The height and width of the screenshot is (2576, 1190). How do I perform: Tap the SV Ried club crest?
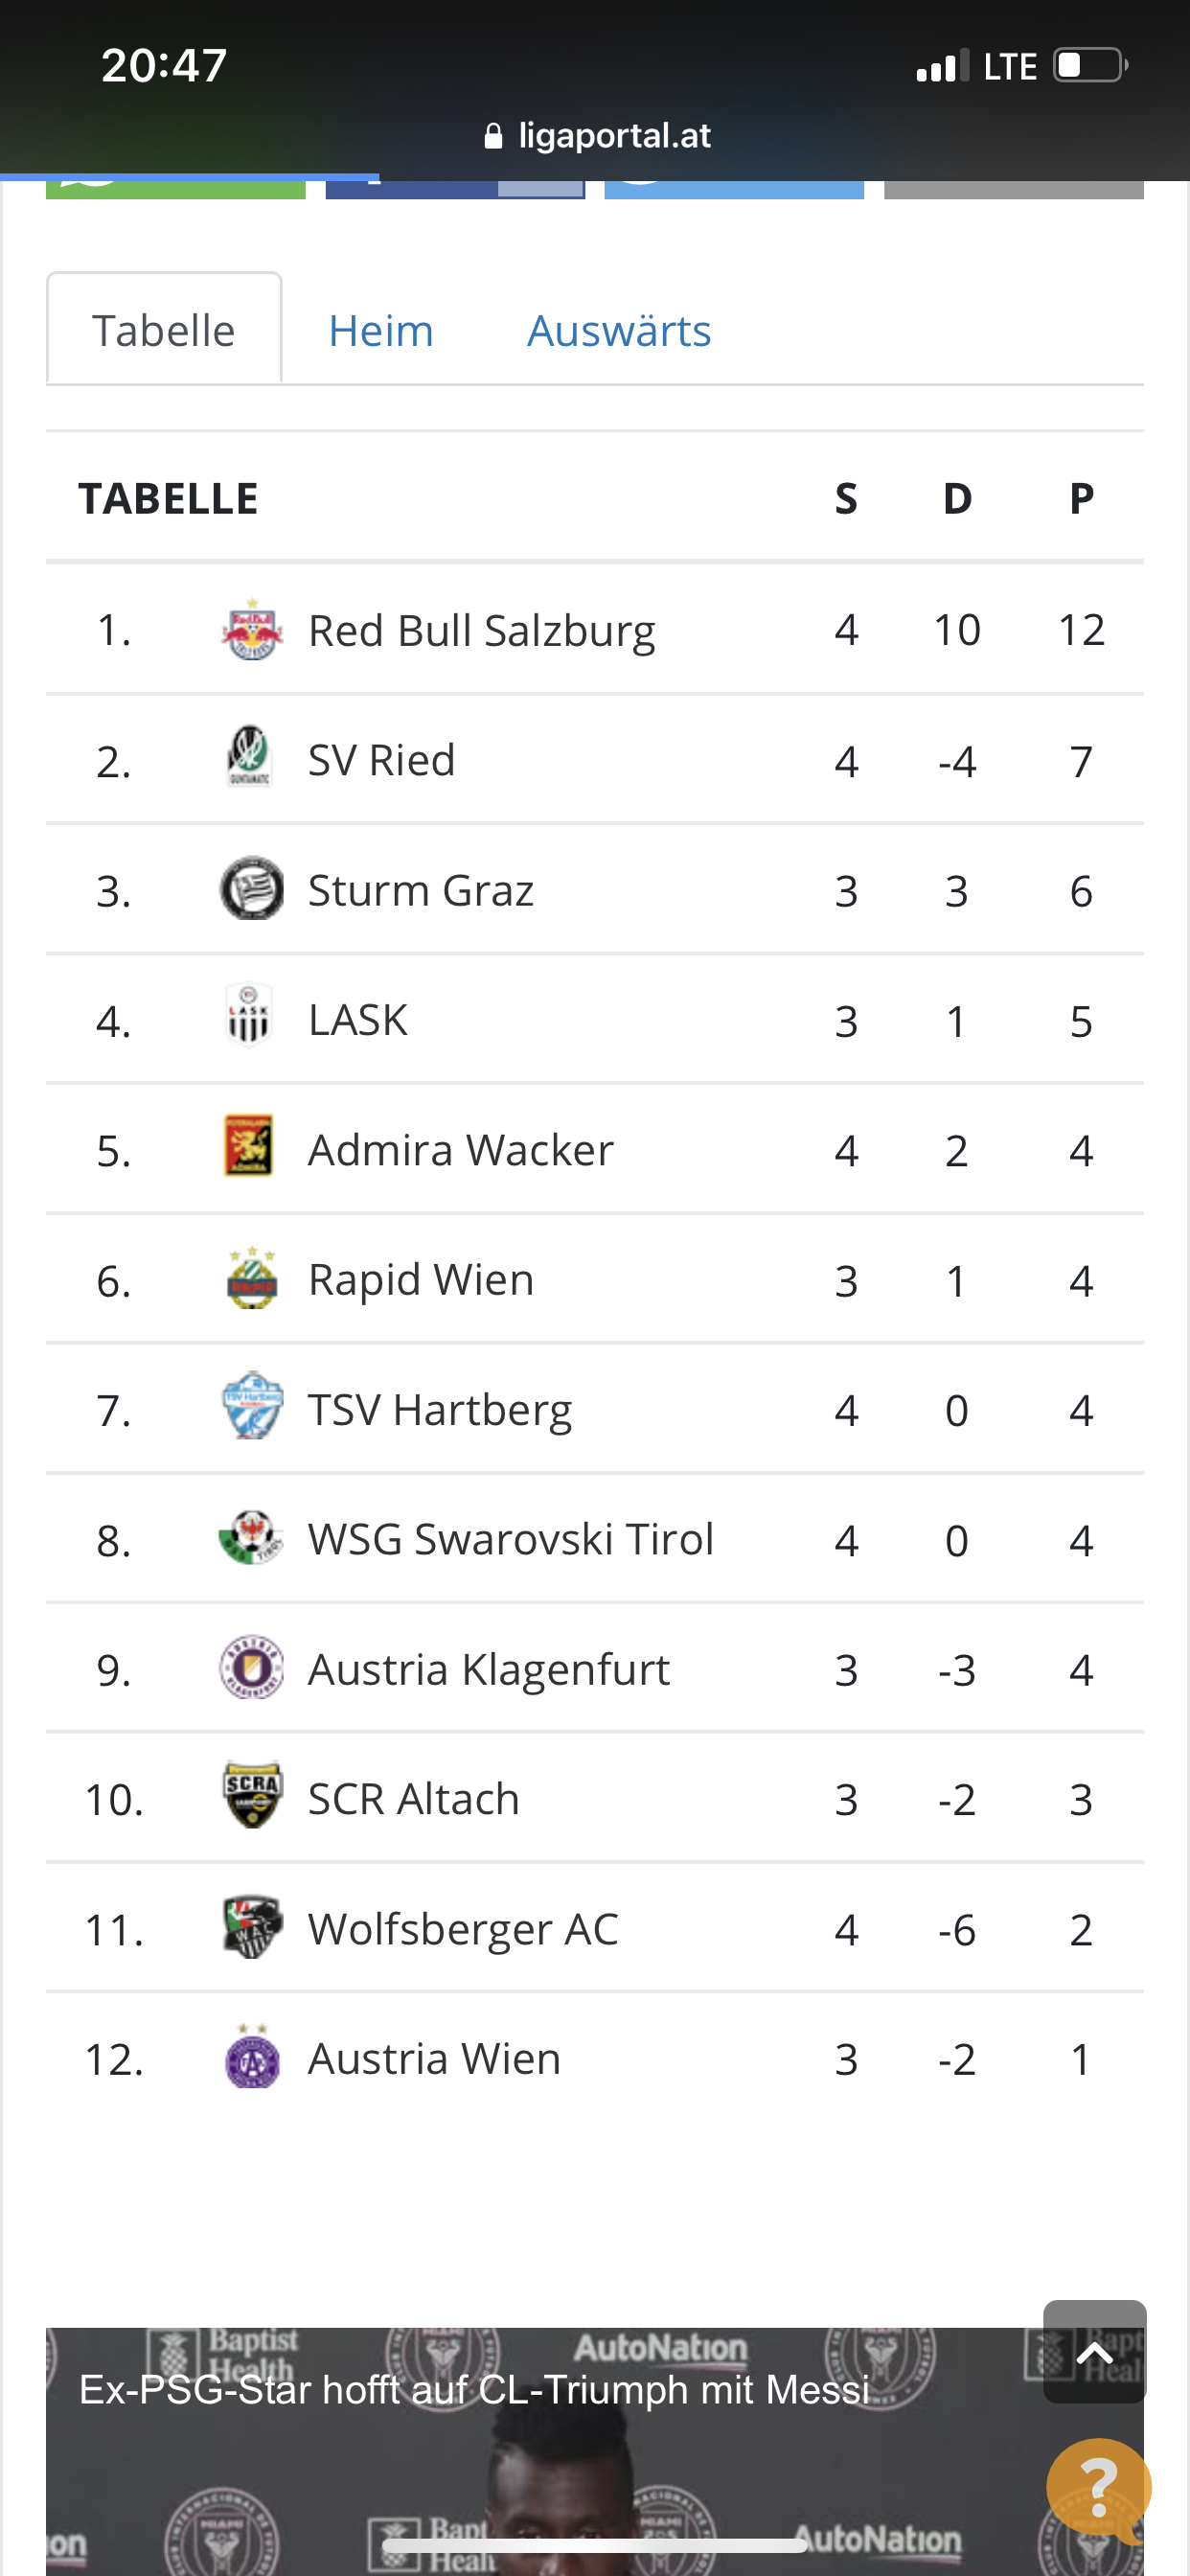click(250, 758)
